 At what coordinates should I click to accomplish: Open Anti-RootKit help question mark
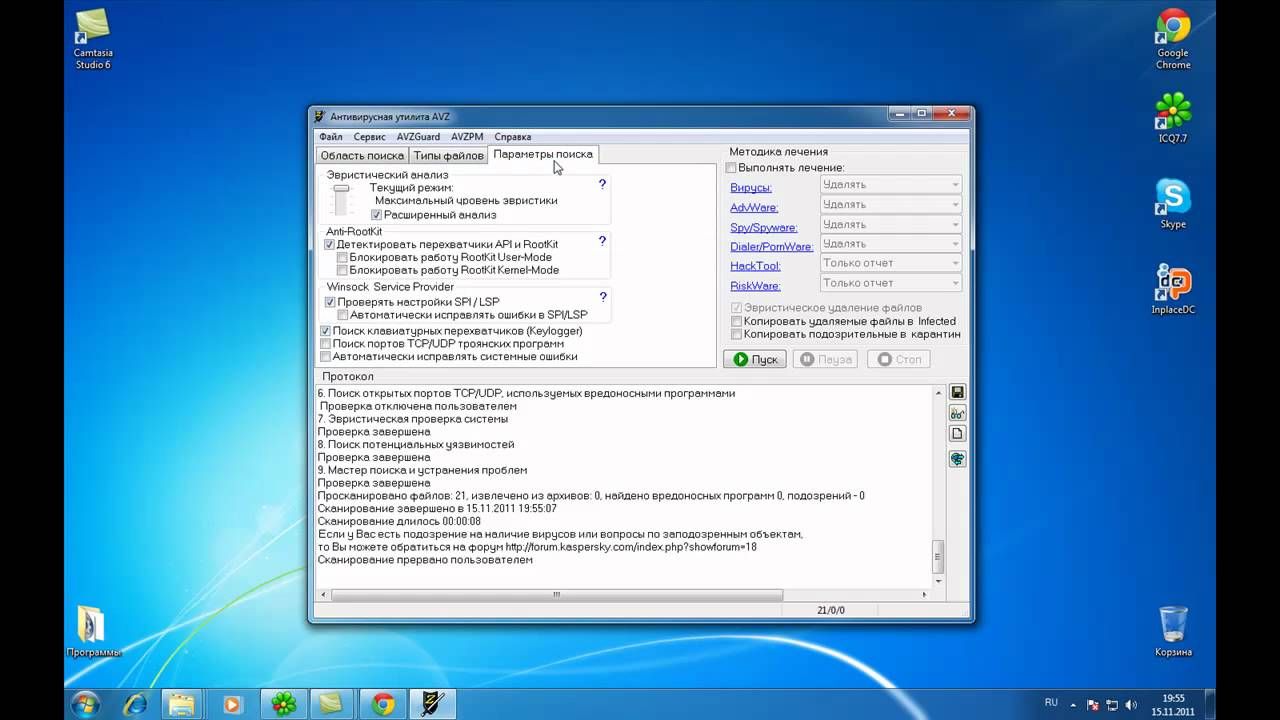(602, 241)
